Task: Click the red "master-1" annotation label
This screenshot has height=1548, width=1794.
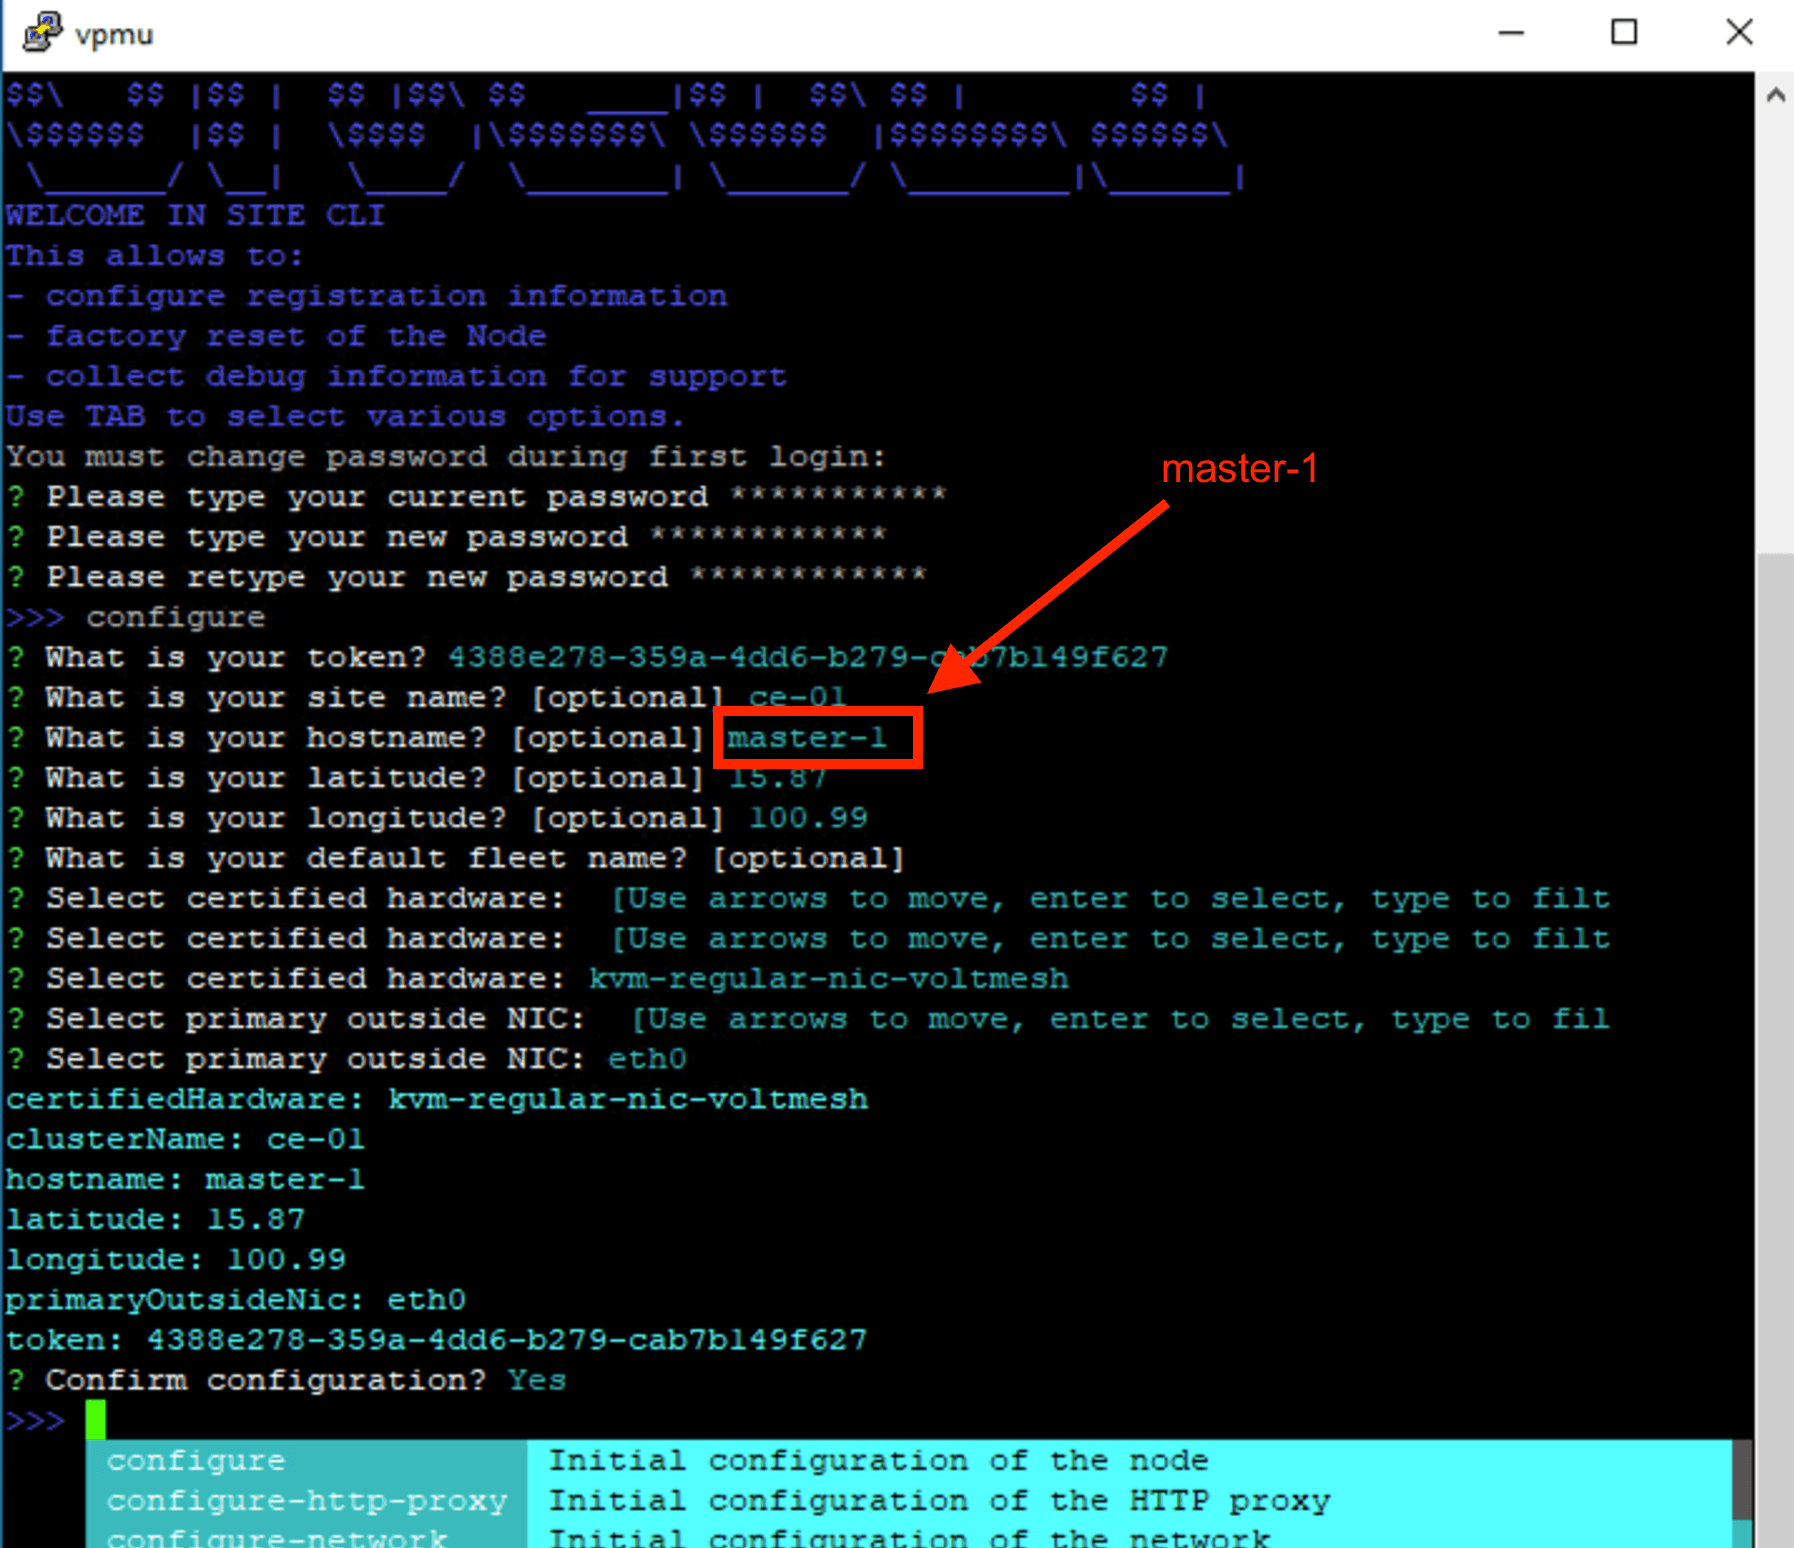Action: point(1239,469)
